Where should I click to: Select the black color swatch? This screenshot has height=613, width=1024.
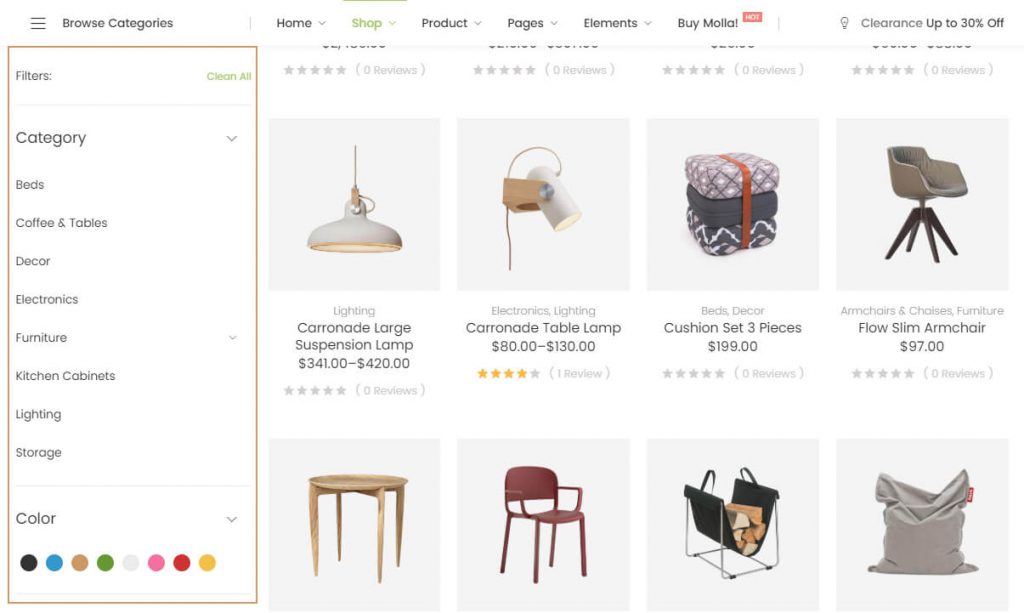(29, 563)
